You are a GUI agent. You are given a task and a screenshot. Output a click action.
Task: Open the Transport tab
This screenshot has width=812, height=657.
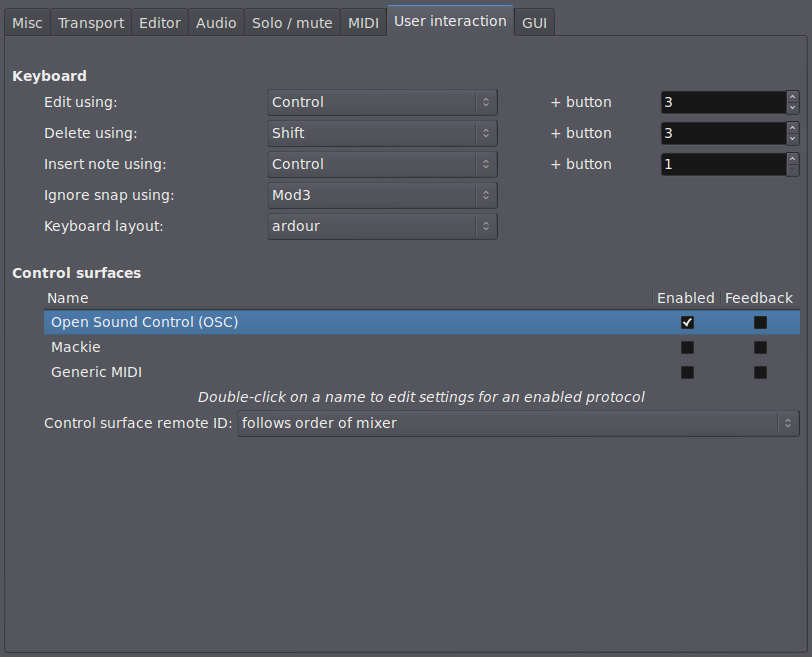[x=90, y=22]
